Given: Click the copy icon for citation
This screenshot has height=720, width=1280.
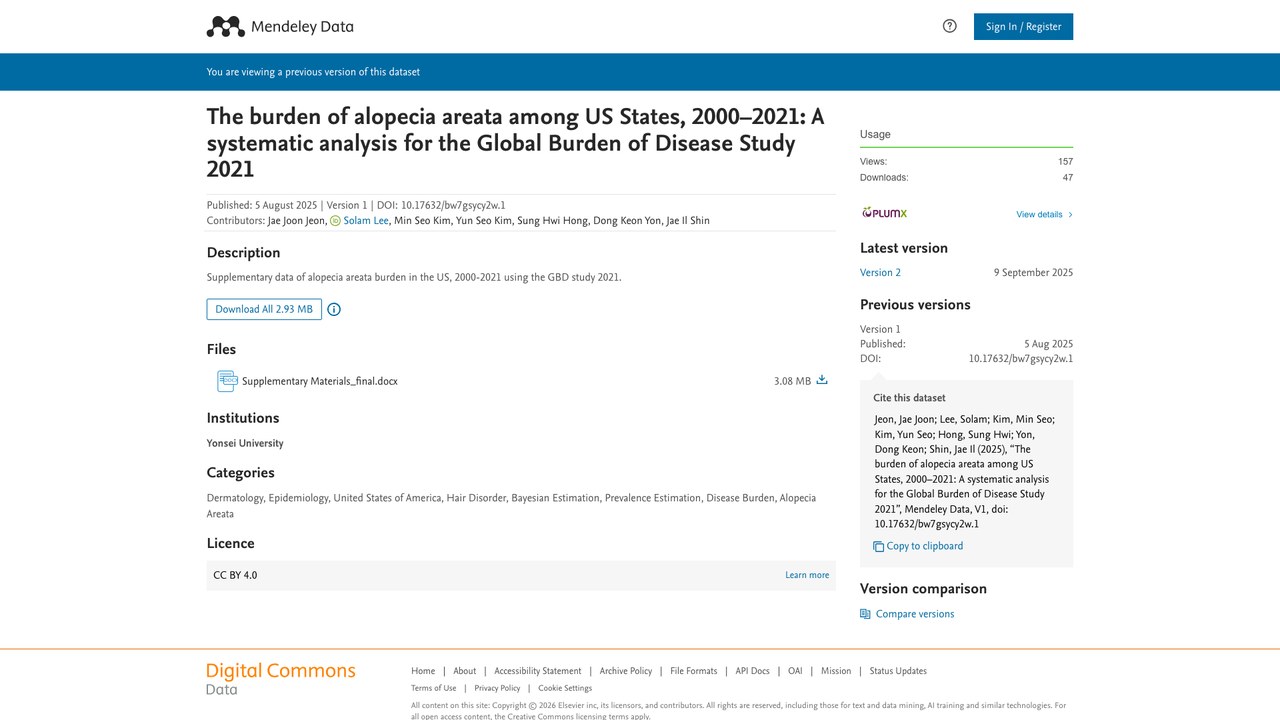Looking at the screenshot, I should point(878,546).
